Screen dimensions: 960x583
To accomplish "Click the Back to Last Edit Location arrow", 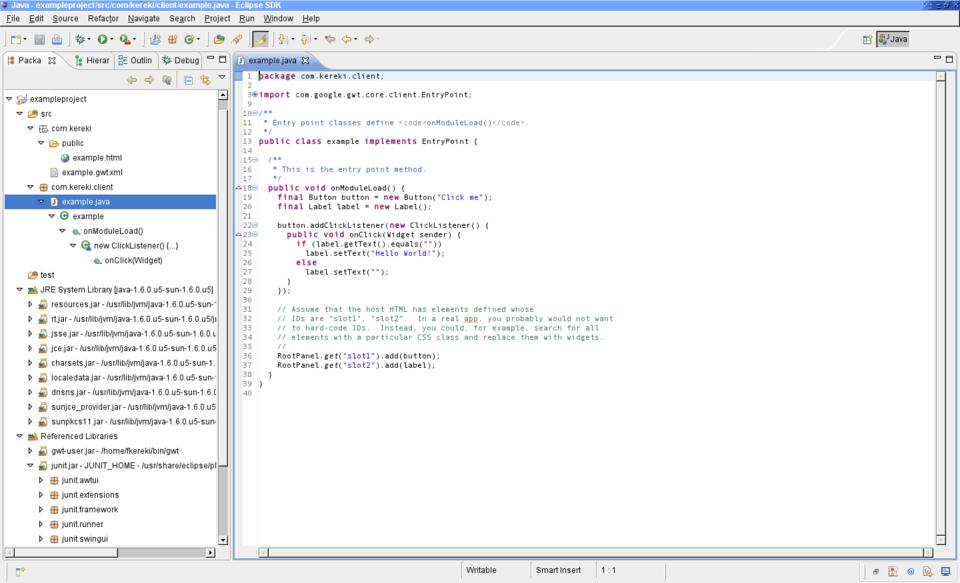I will (329, 39).
